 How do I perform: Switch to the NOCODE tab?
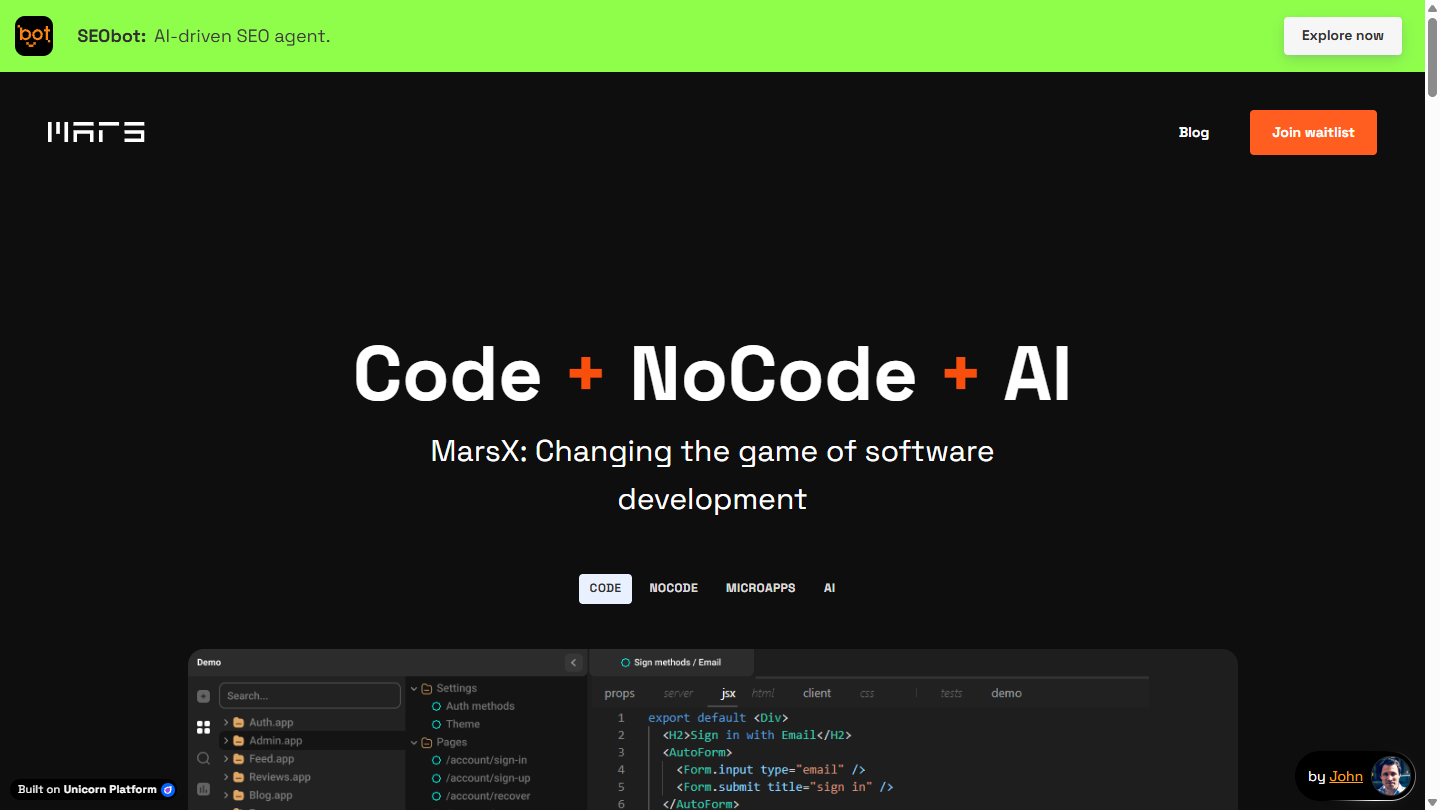click(674, 588)
